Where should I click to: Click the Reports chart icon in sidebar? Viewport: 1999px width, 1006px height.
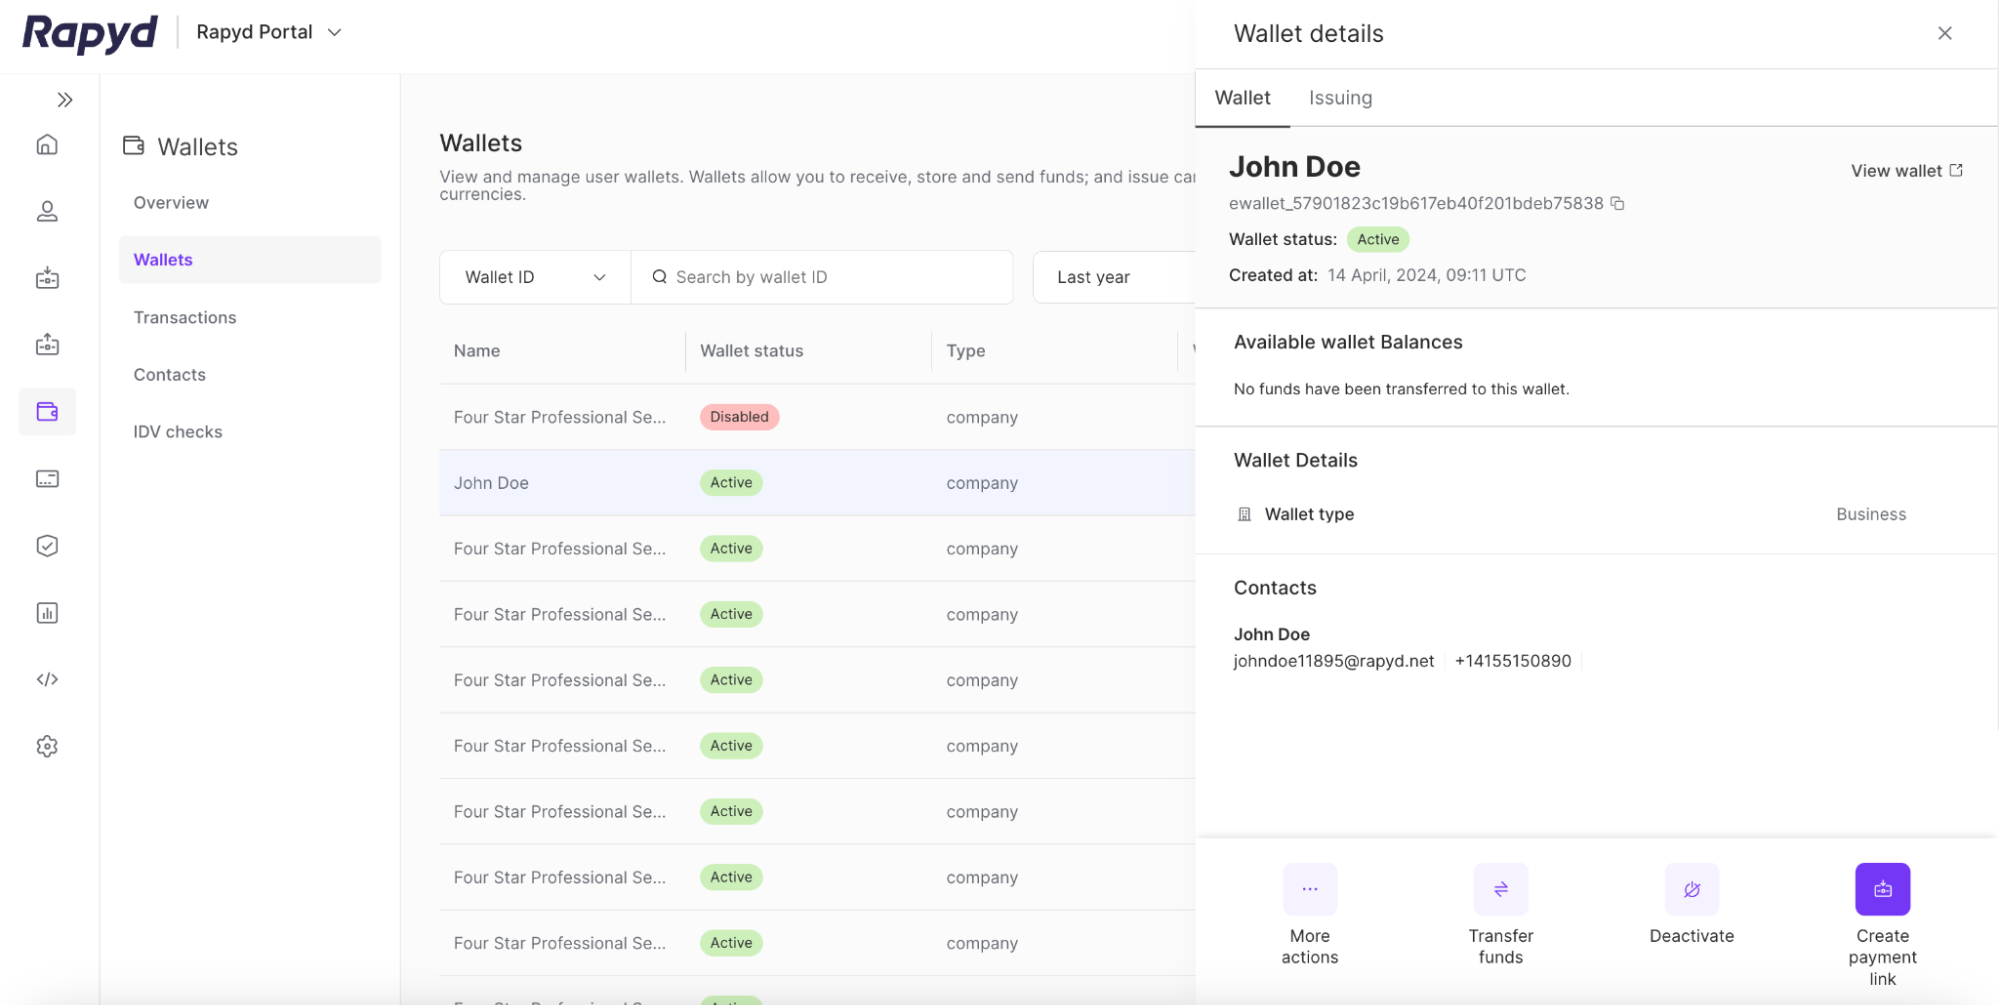[x=47, y=613]
